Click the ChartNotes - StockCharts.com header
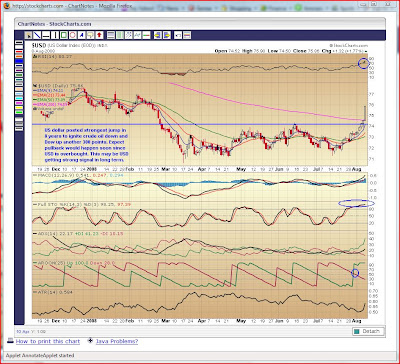 55,24
